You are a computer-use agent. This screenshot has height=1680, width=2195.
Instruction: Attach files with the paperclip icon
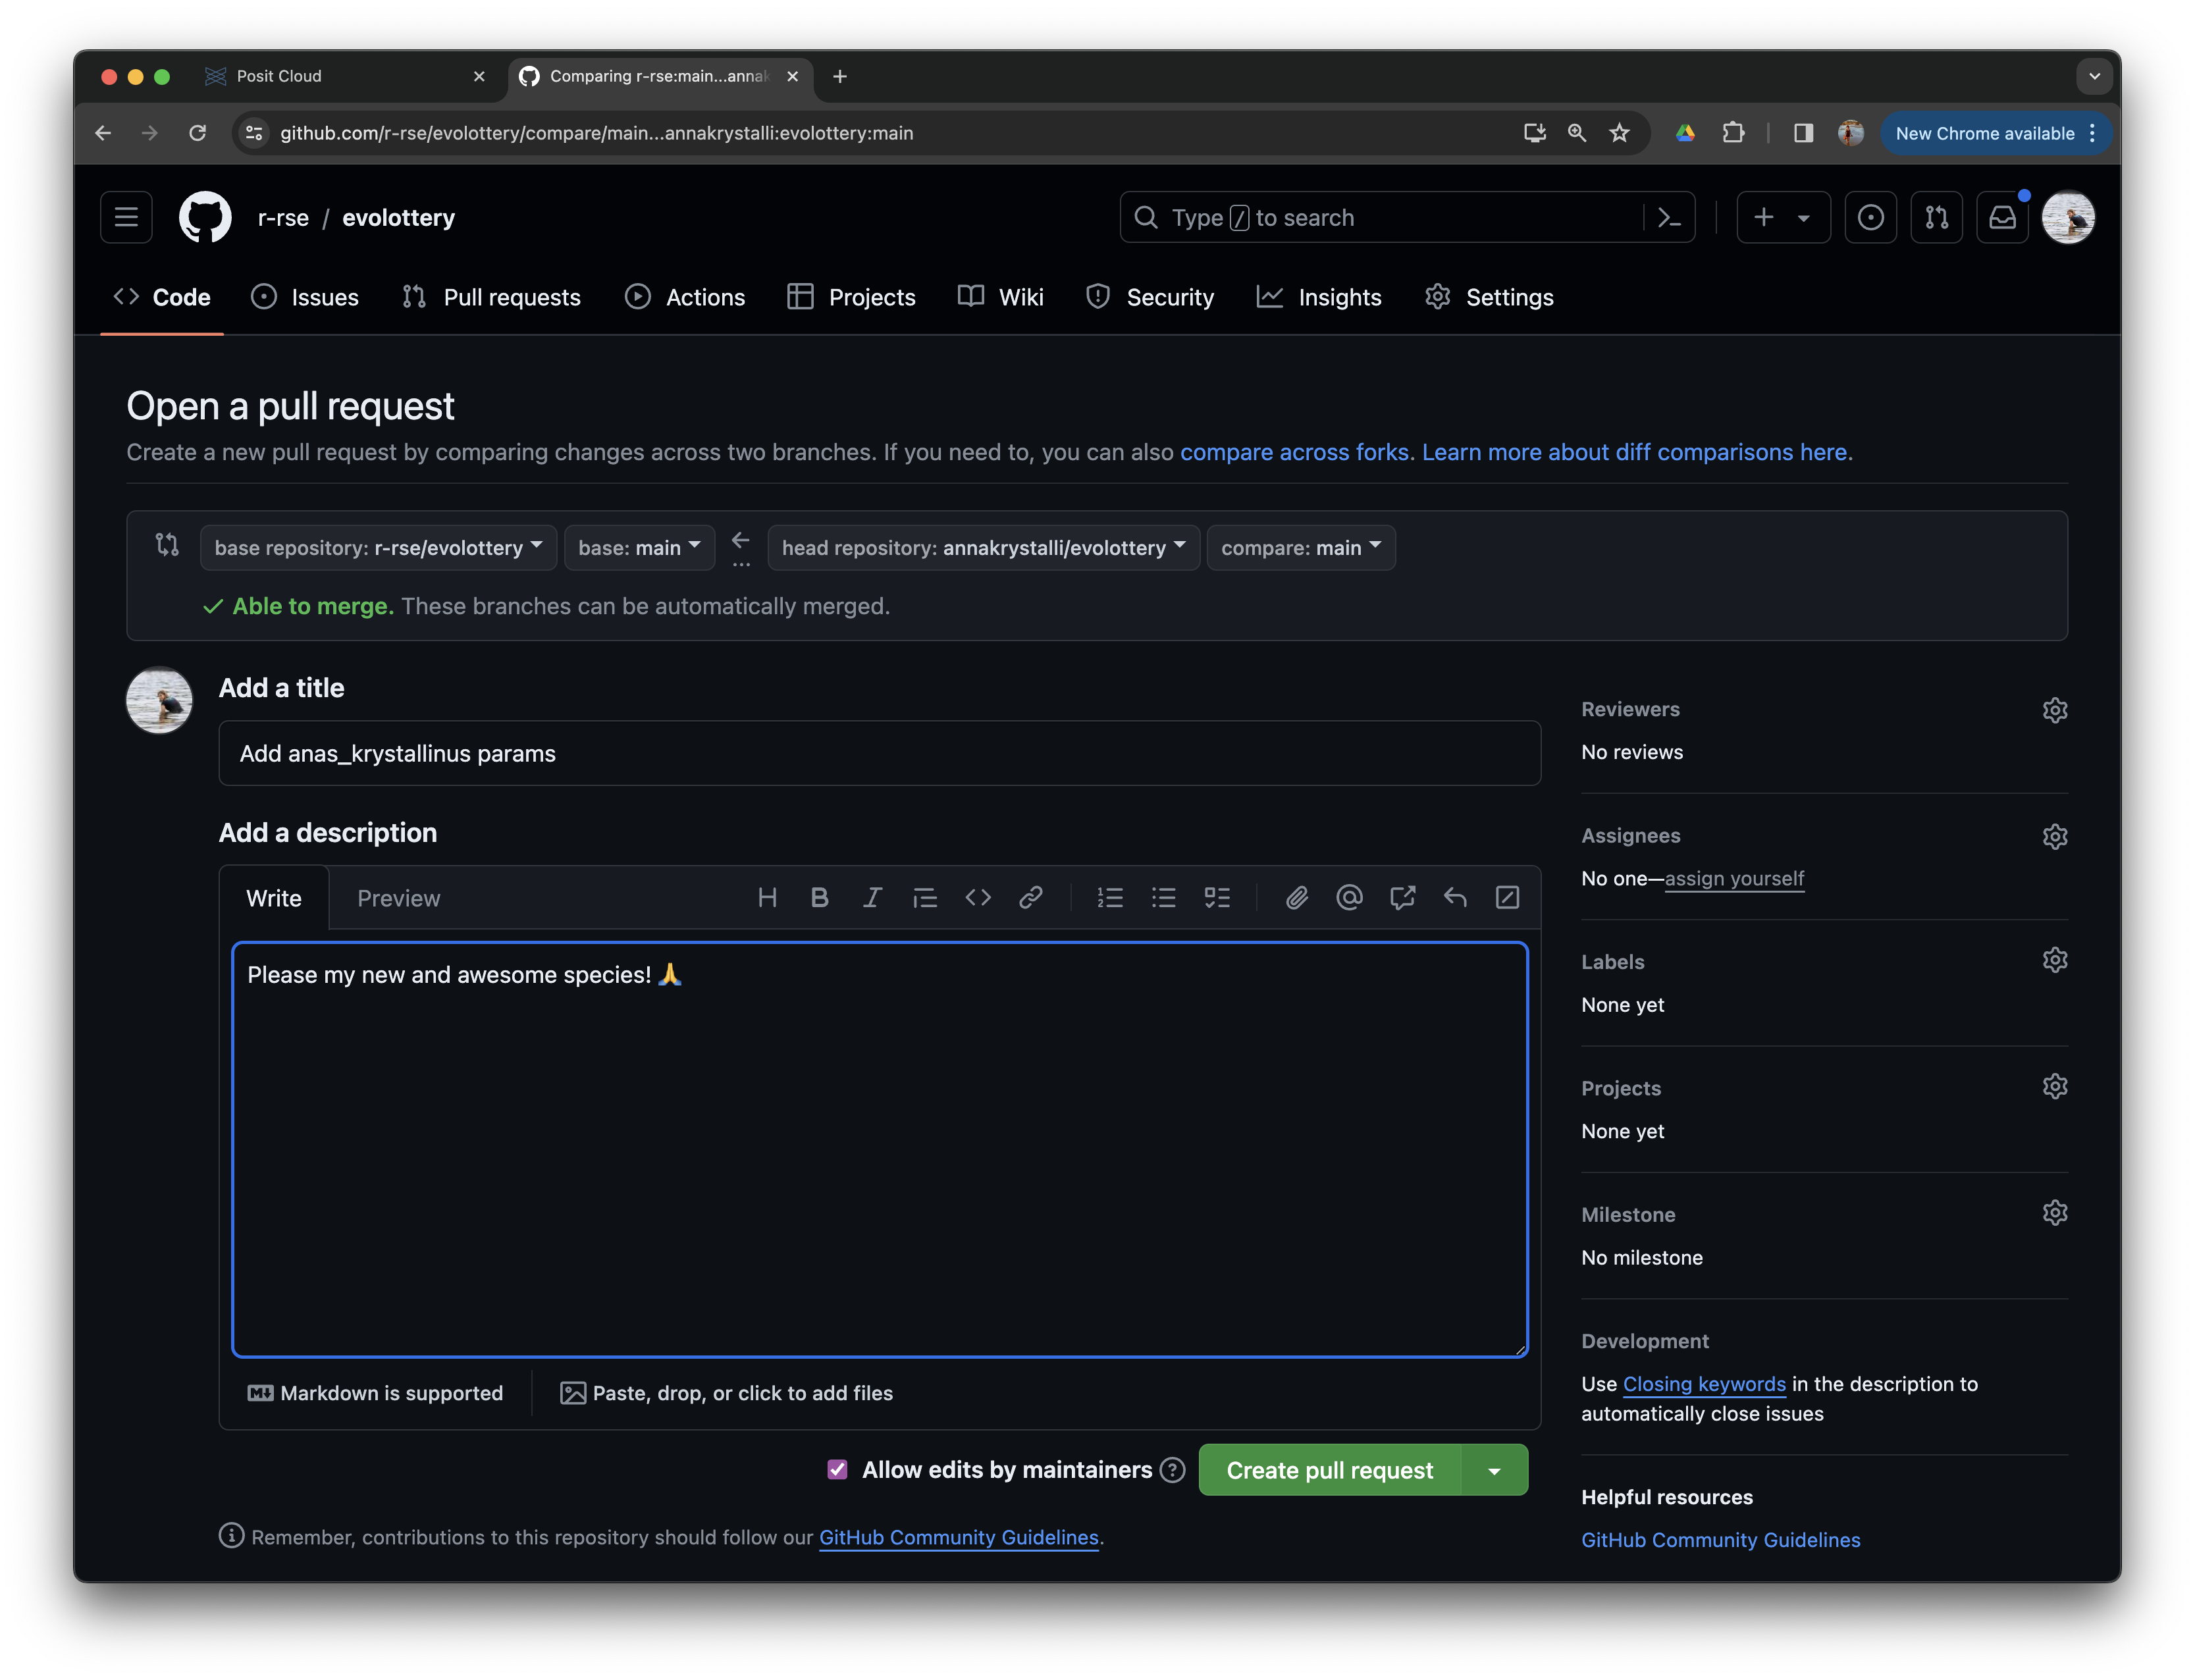[1296, 897]
